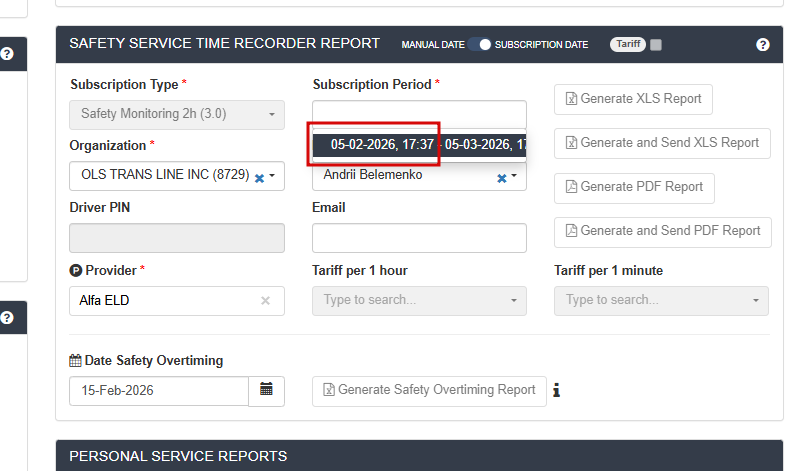Screen dimensions: 792x471
Task: Click Generate PDF Report button
Action: 633,187
